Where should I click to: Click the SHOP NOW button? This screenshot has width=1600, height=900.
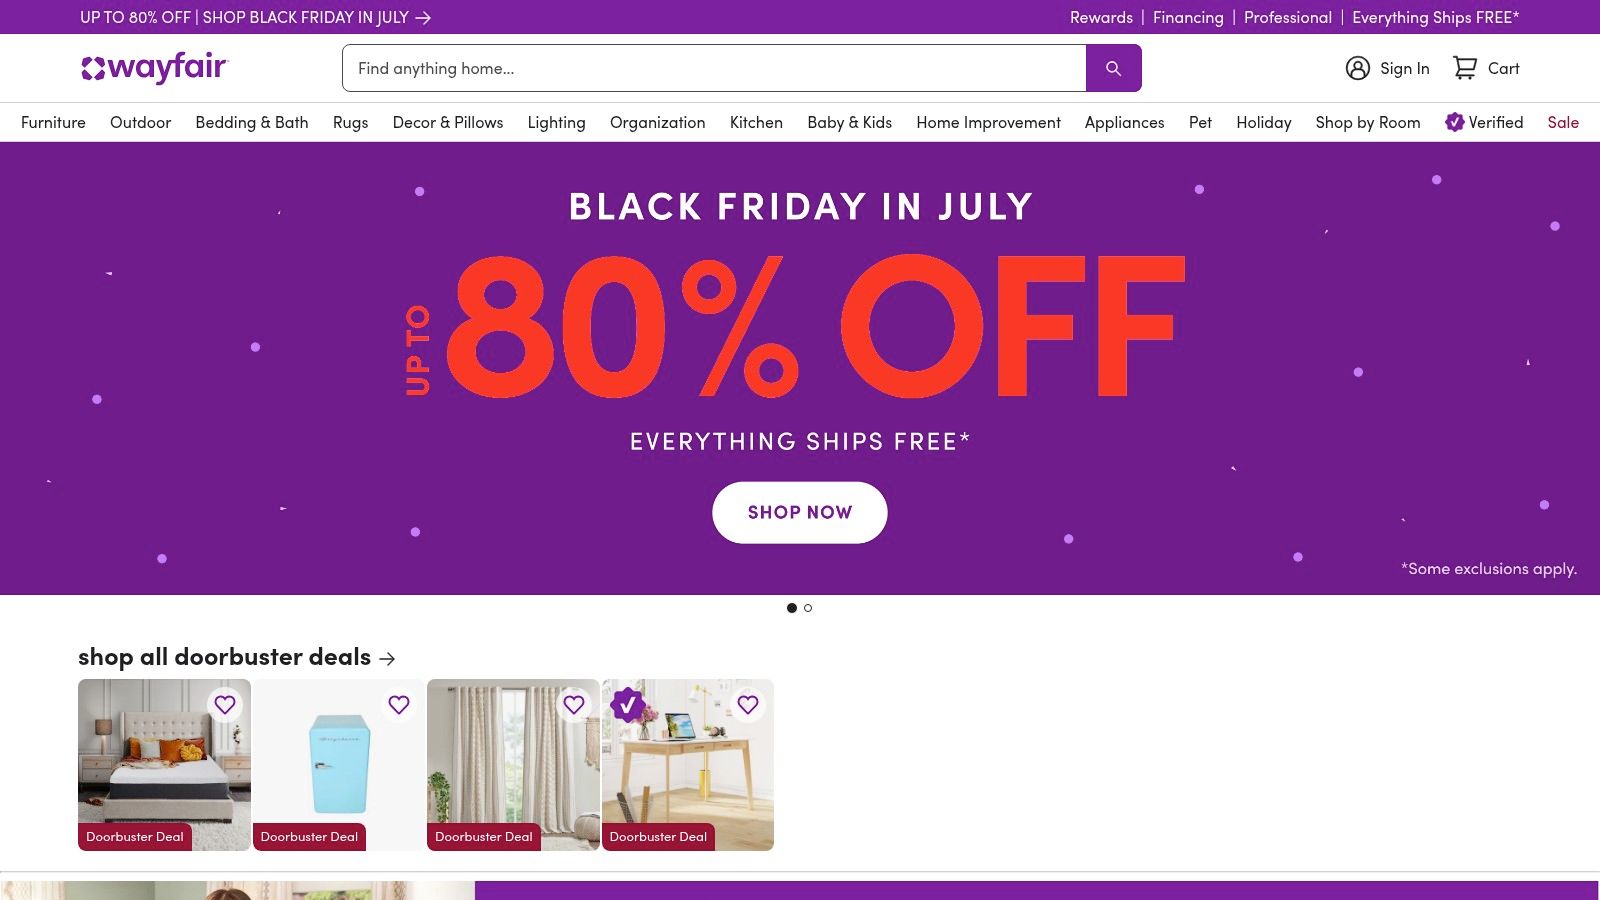pyautogui.click(x=798, y=512)
